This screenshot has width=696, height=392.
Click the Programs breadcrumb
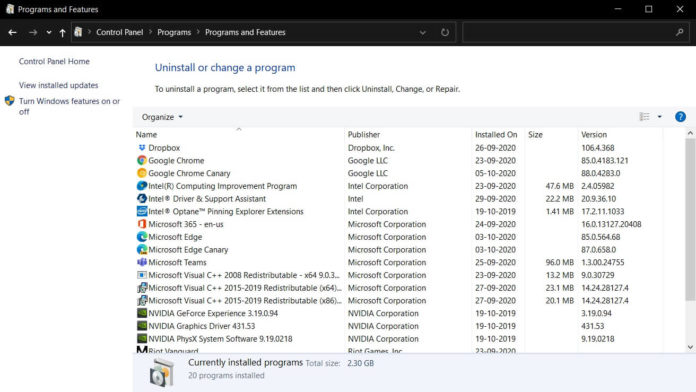174,32
